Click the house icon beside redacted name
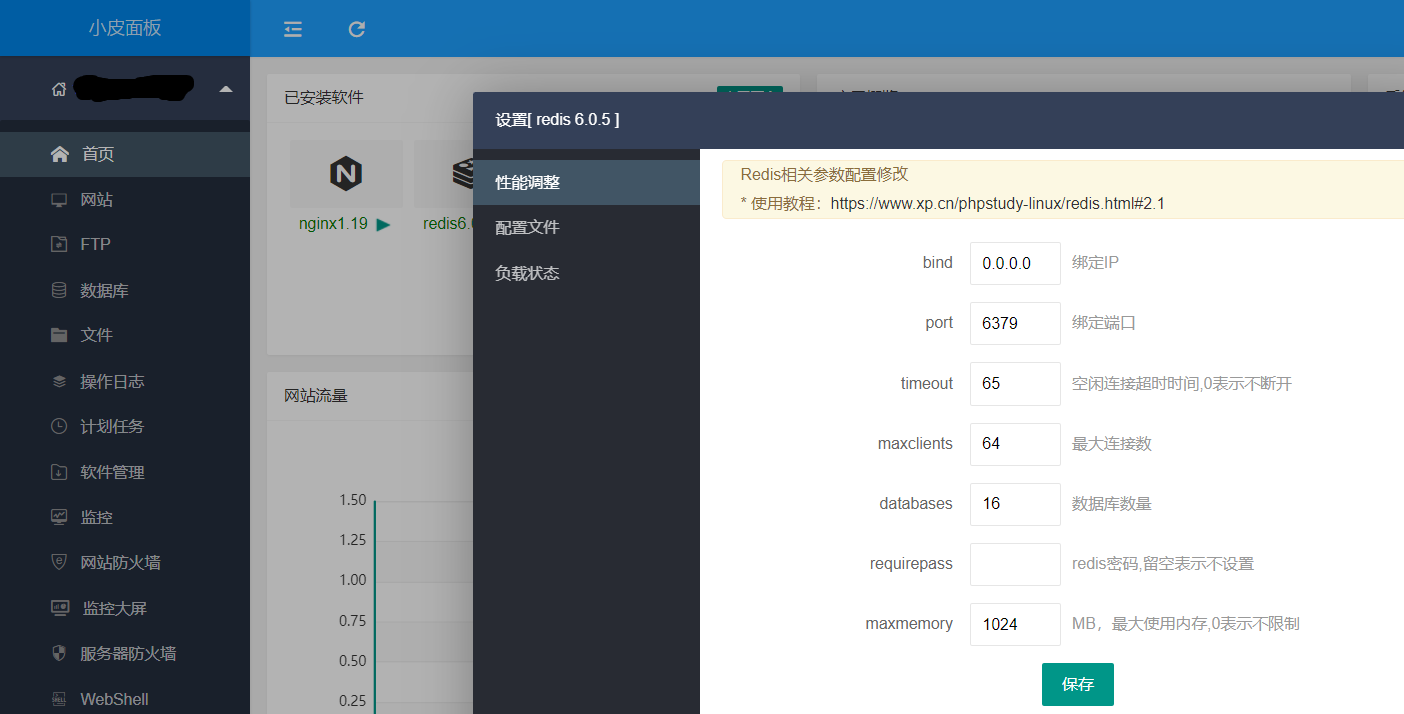The image size is (1404, 714). pos(59,89)
